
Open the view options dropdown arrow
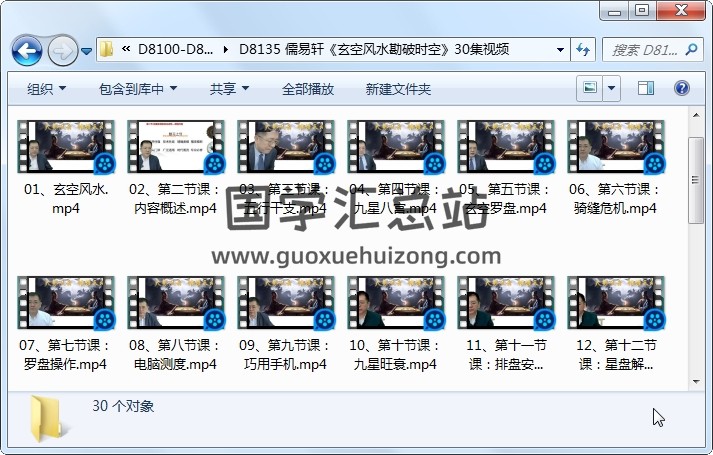(612, 88)
